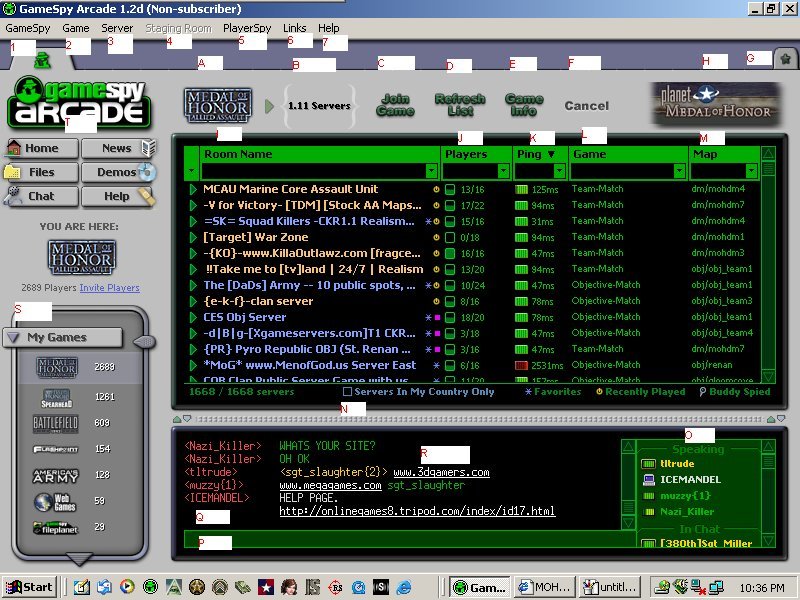Viewport: 800px width, 600px height.
Task: Click the Windows Start button
Action: [29, 587]
